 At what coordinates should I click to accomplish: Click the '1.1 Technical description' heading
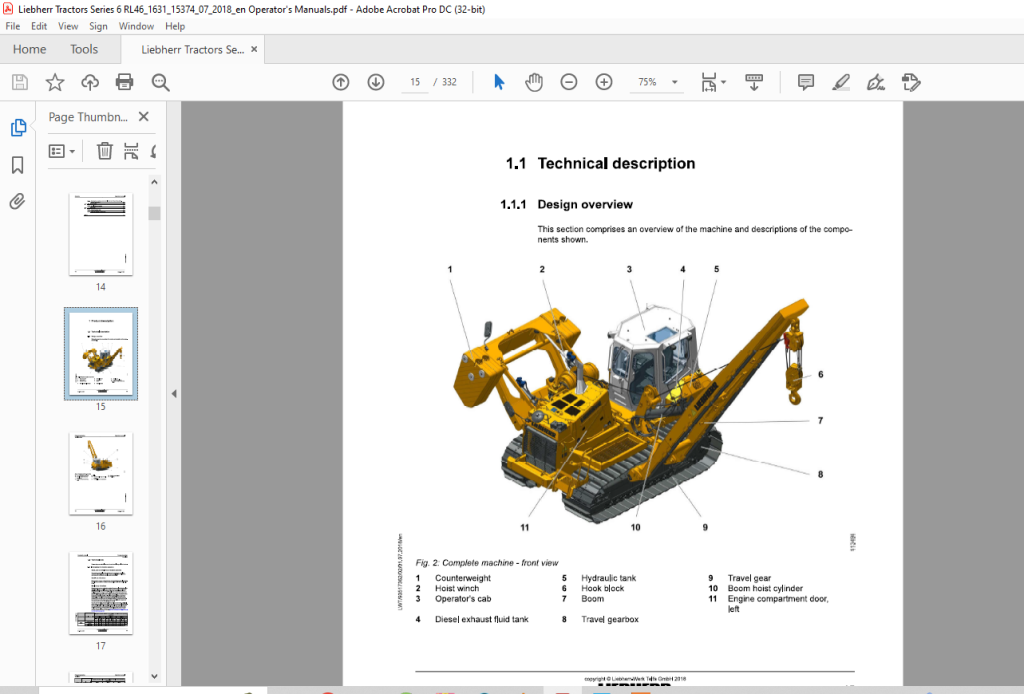click(x=600, y=163)
